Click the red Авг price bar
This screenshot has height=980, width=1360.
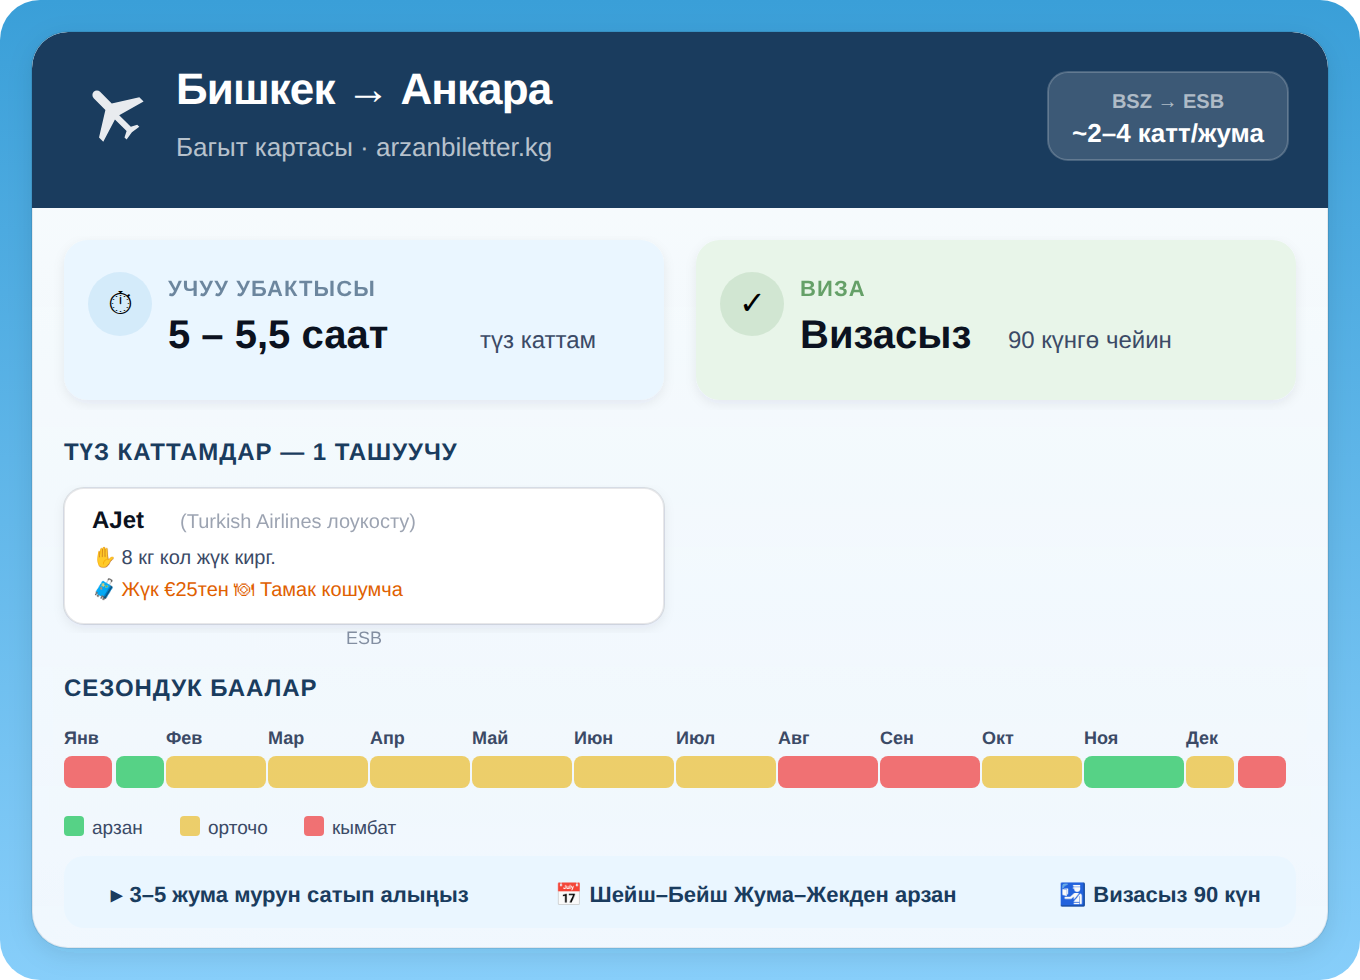coord(827,771)
